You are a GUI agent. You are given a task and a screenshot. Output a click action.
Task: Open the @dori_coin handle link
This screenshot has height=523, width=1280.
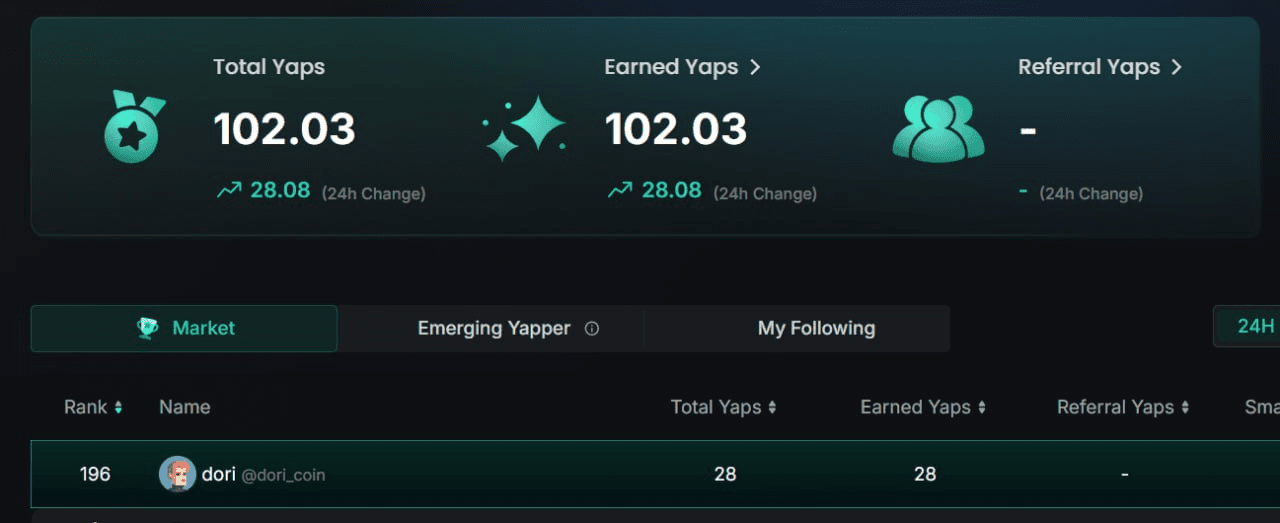pyautogui.click(x=283, y=475)
